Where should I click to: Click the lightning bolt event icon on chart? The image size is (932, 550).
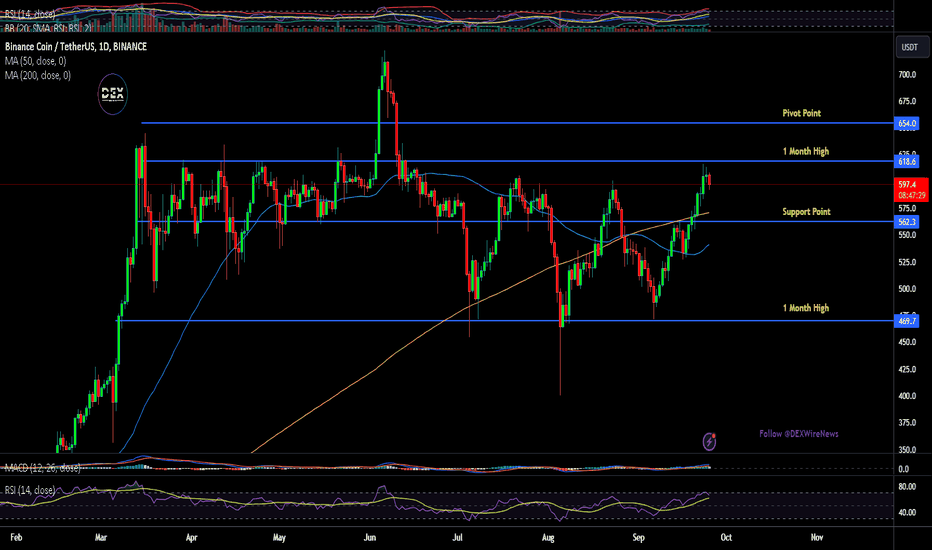[709, 441]
